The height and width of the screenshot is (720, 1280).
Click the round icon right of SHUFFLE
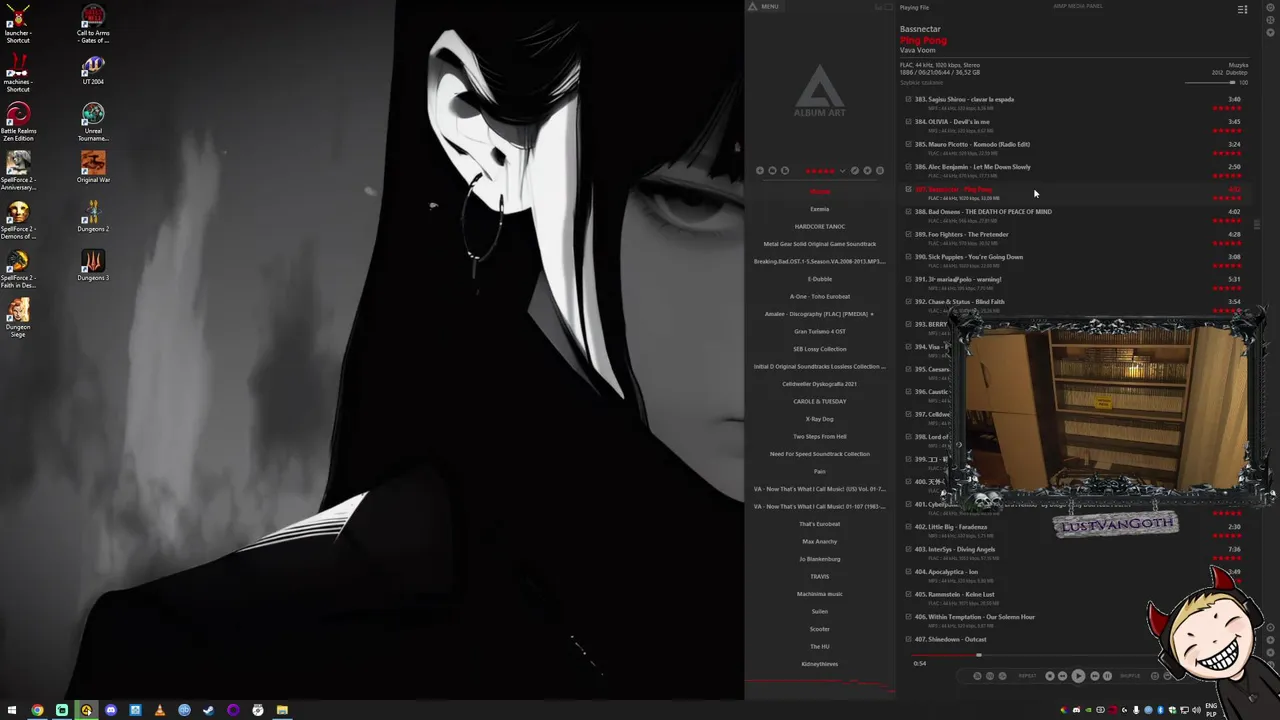coord(1155,676)
